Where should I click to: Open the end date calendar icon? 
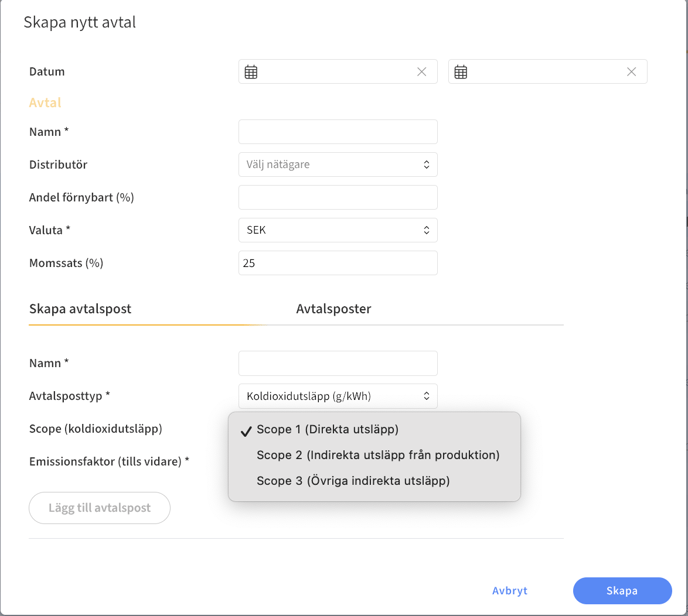pos(461,72)
